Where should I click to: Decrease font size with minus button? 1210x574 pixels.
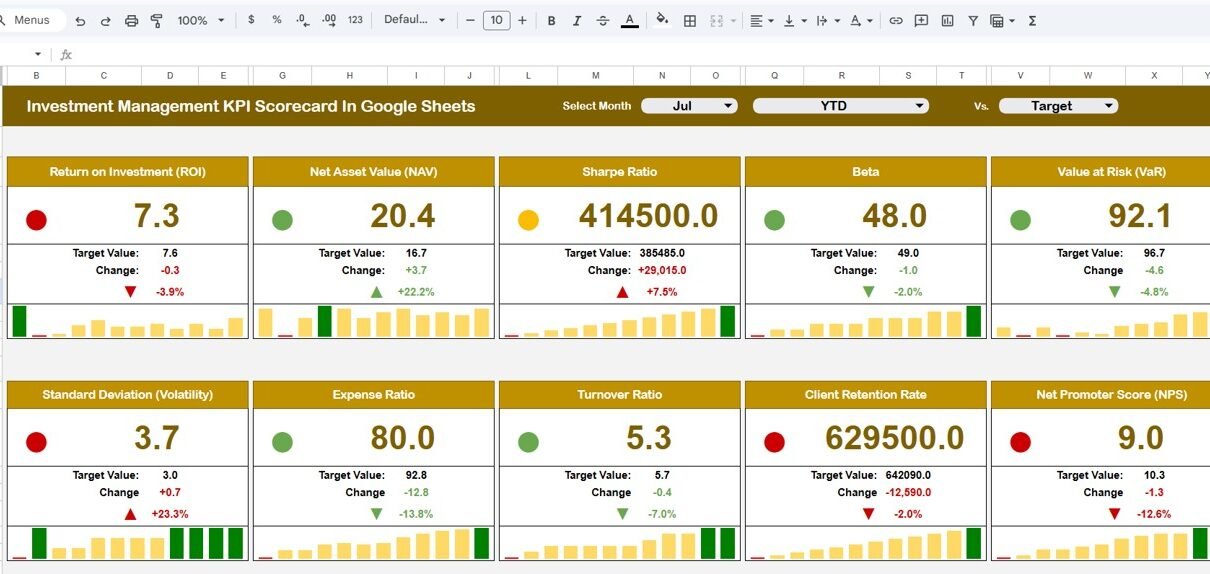click(470, 20)
